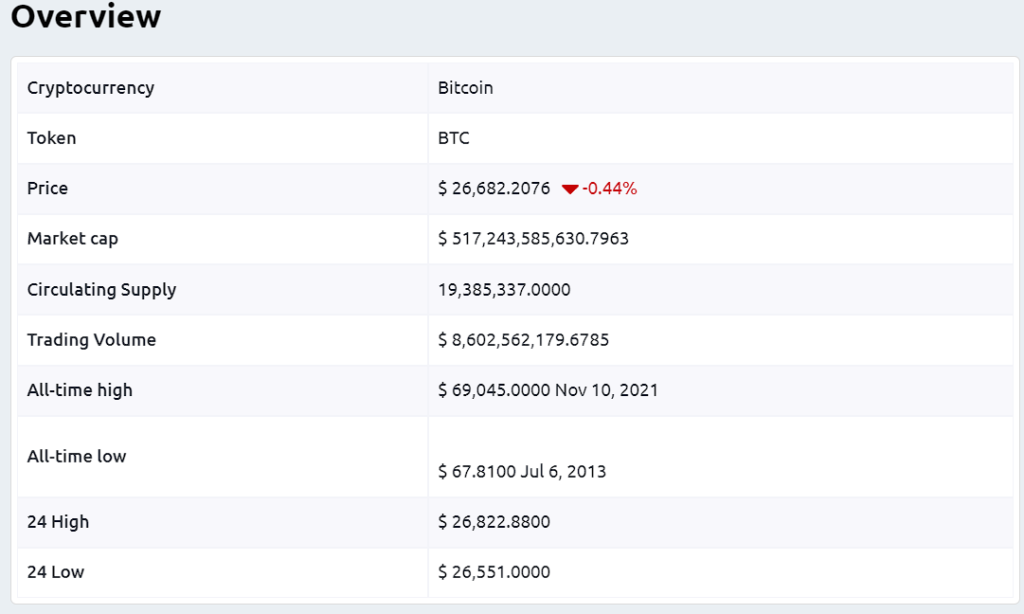Click the Overview heading
This screenshot has width=1024, height=614.
(x=86, y=17)
